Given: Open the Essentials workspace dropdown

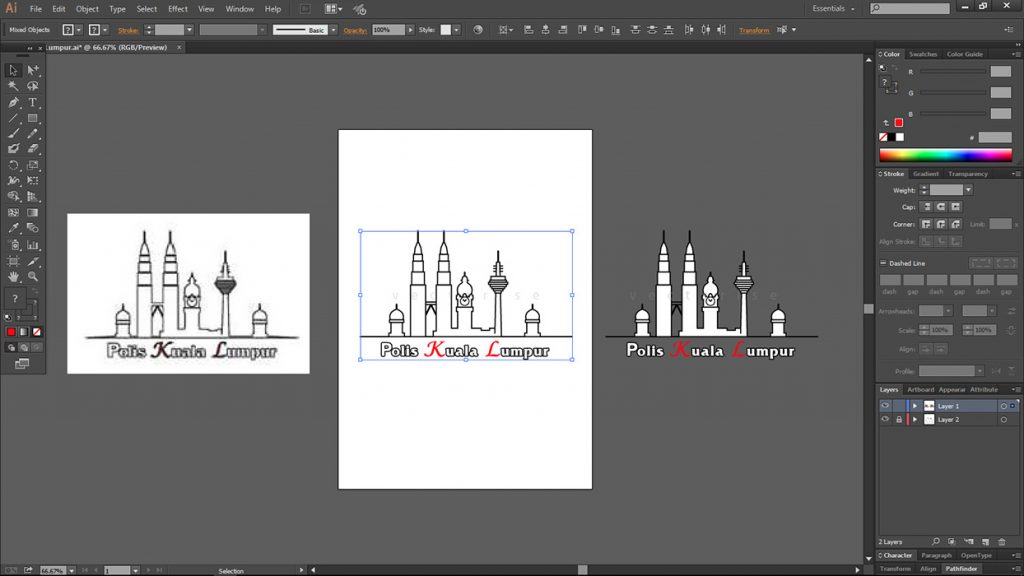Looking at the screenshot, I should (833, 8).
